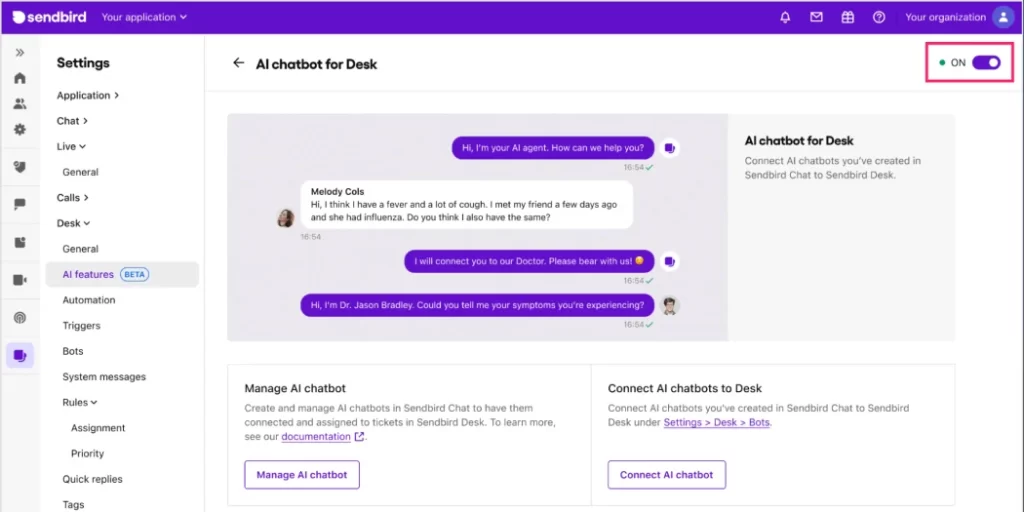1024x512 pixels.
Task: Open the gift box icon in header
Action: pos(848,18)
